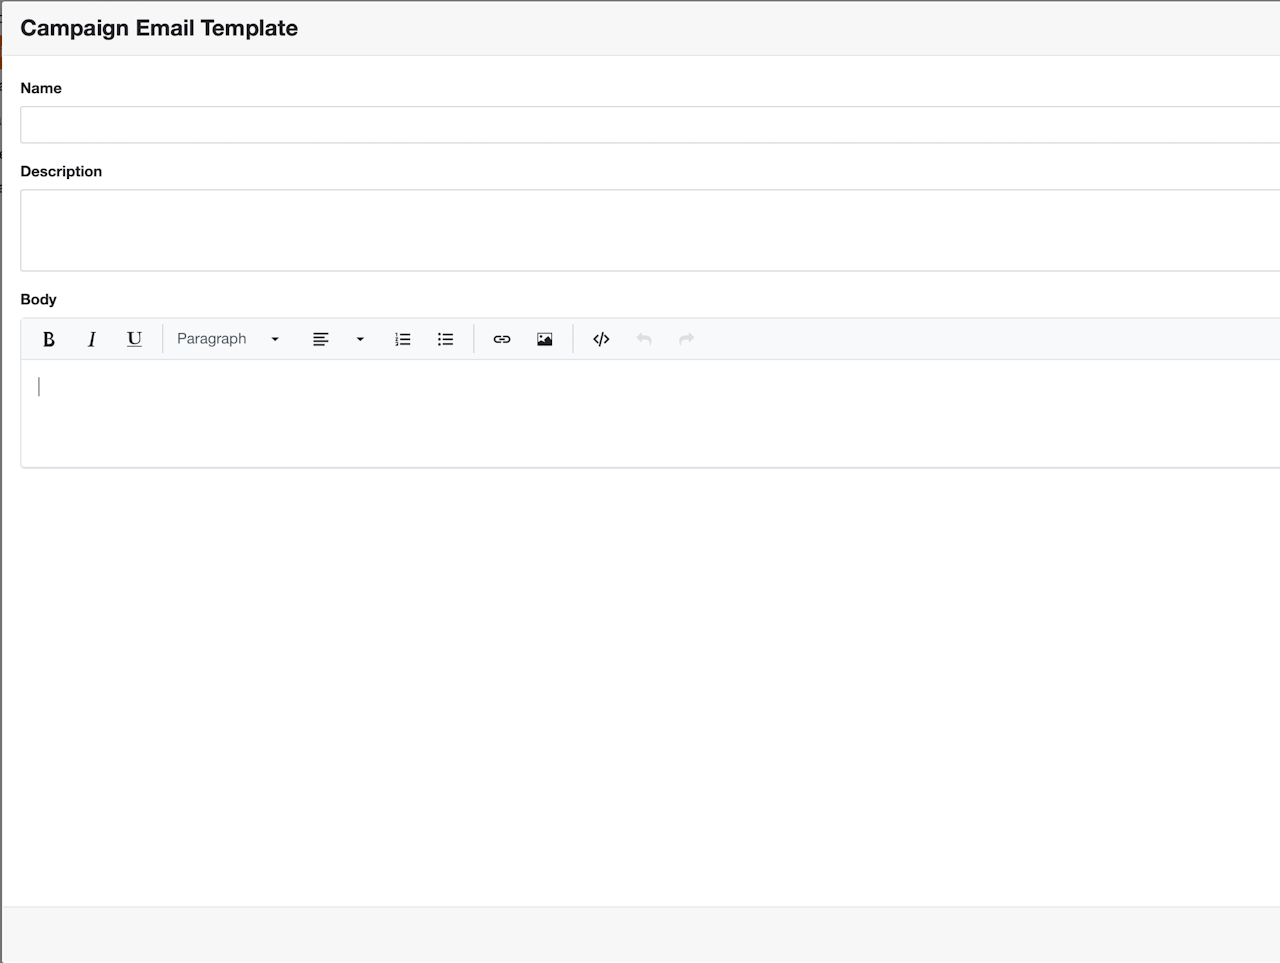This screenshot has height=963, width=1280.
Task: Apply left text alignment with the align icon
Action: pyautogui.click(x=321, y=339)
